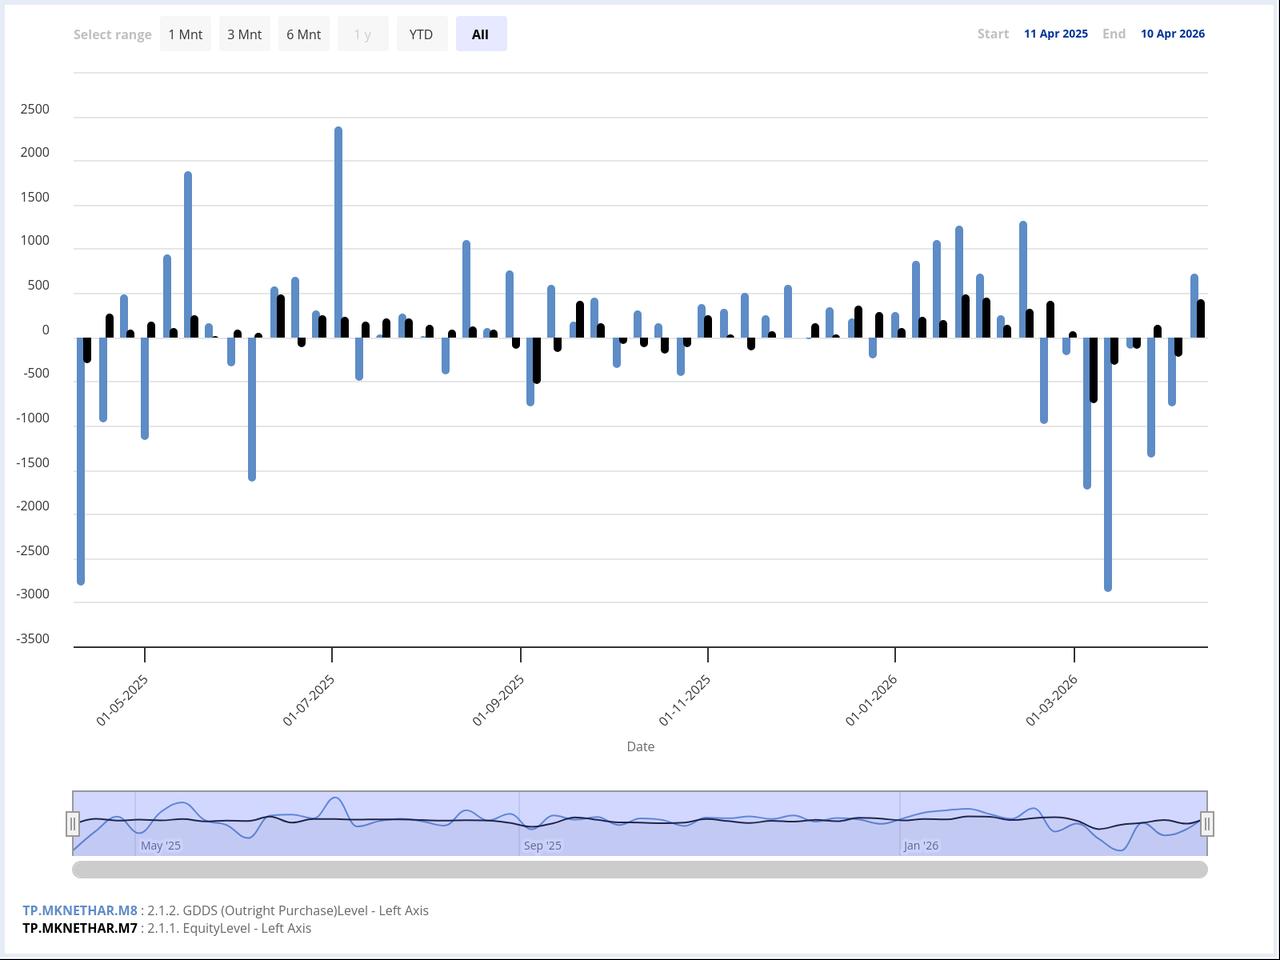1280x960 pixels.
Task: Click the May '25 label in the navigator
Action: coord(159,845)
